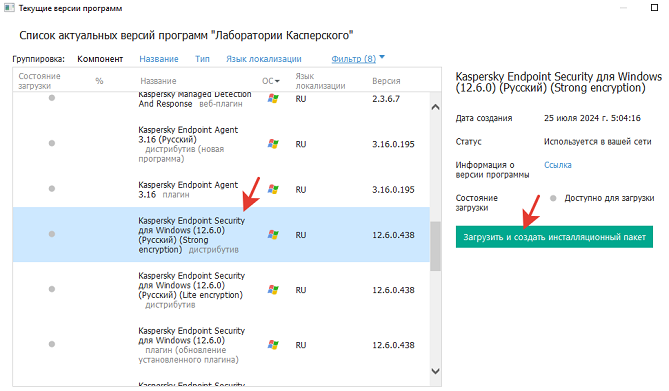Click version 2.3.6.7 cell

[386, 99]
